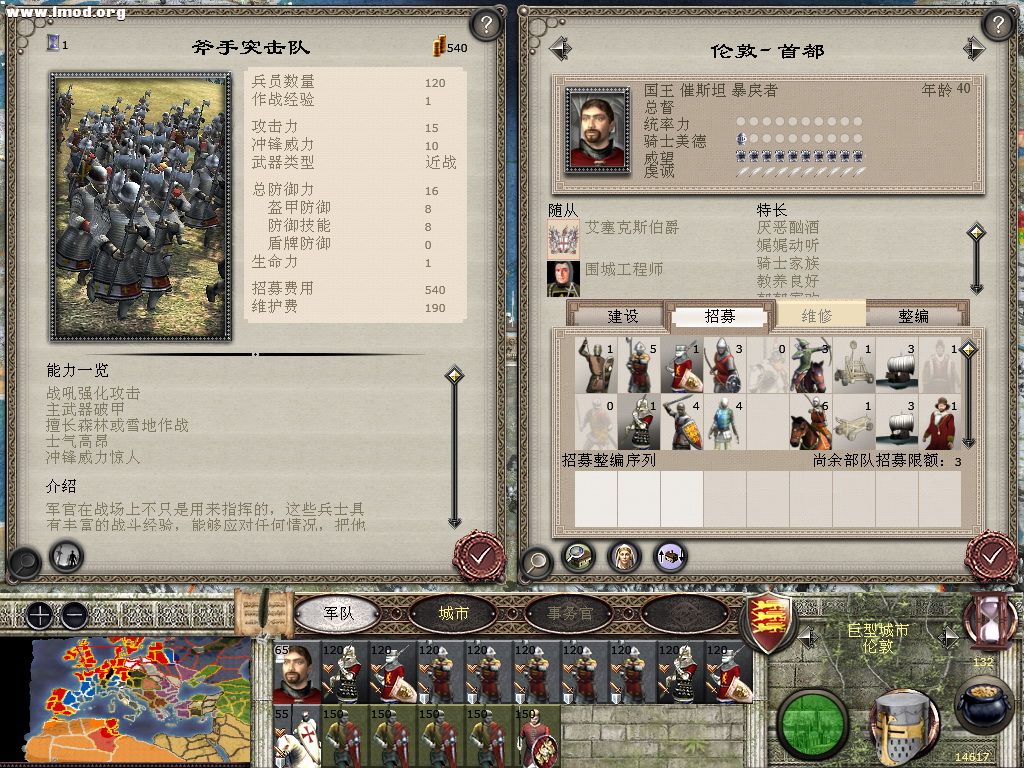Click the magnifier icon on London panel
The height and width of the screenshot is (768, 1024).
tap(537, 562)
